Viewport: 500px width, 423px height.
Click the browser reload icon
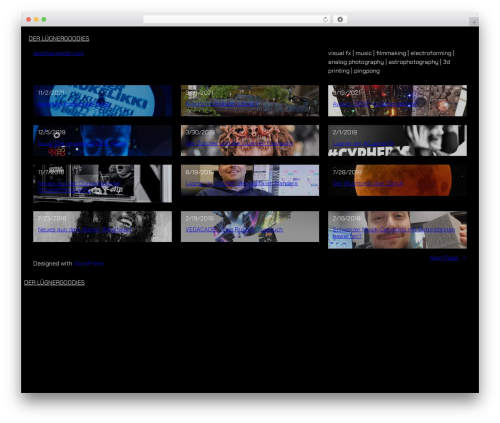pyautogui.click(x=325, y=19)
